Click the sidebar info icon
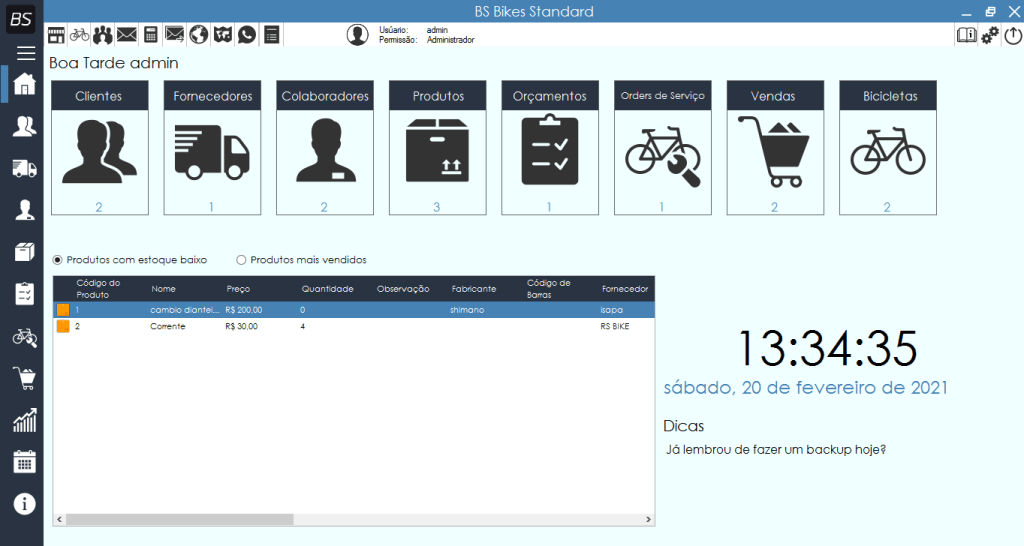Screen dimensions: 1024x546 pyautogui.click(x=25, y=503)
